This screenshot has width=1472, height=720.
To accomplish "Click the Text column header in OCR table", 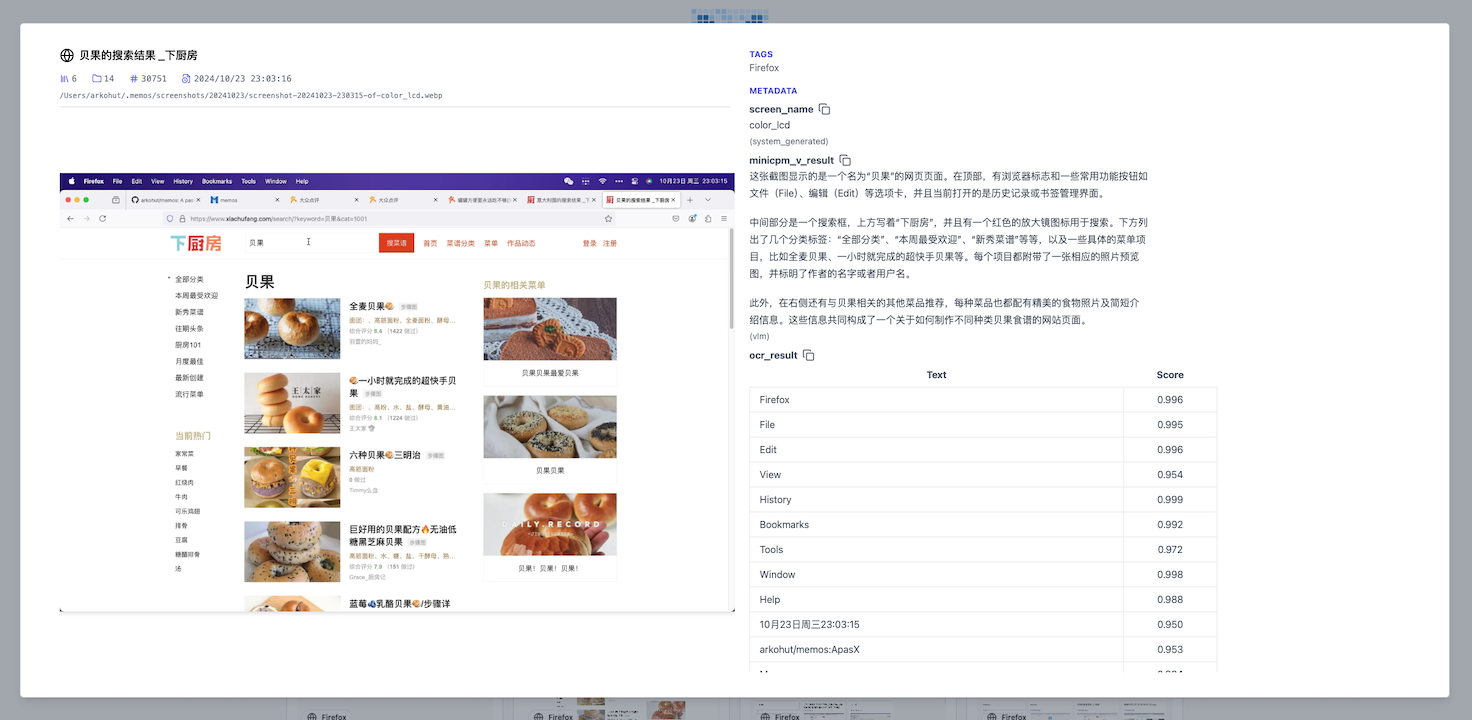I will pyautogui.click(x=936, y=375).
